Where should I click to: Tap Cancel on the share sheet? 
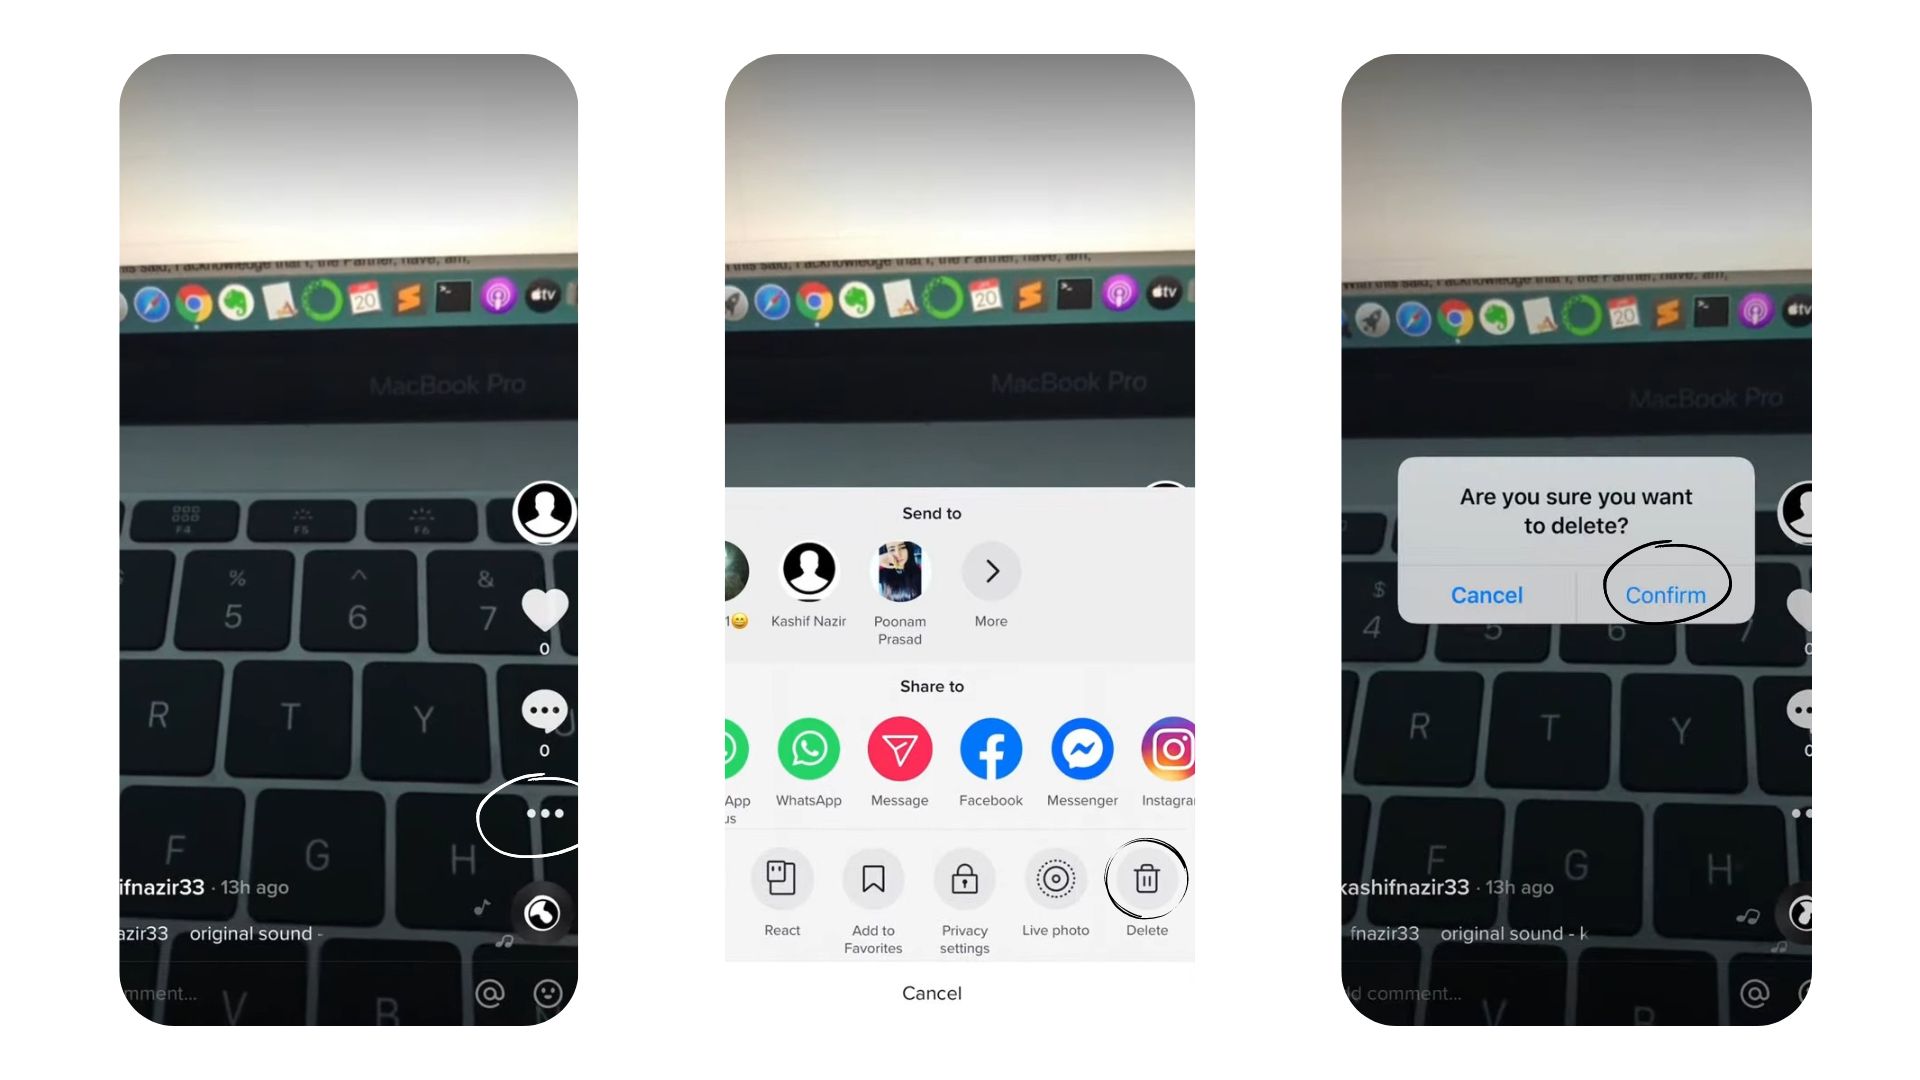click(x=931, y=993)
